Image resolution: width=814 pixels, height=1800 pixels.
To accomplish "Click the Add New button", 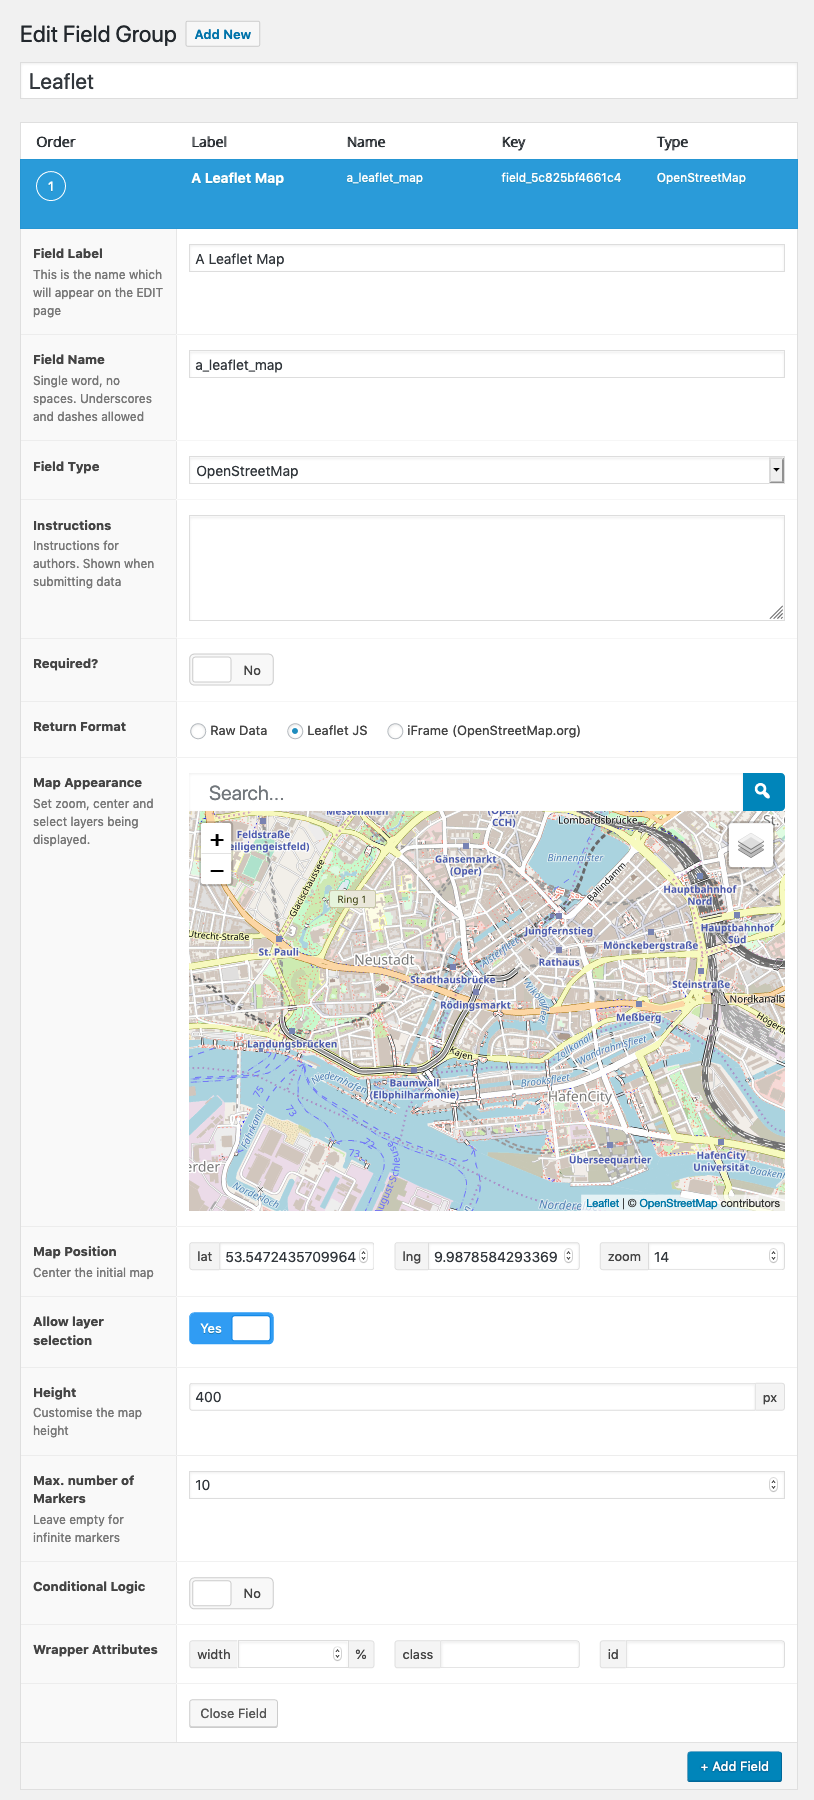I will [223, 34].
